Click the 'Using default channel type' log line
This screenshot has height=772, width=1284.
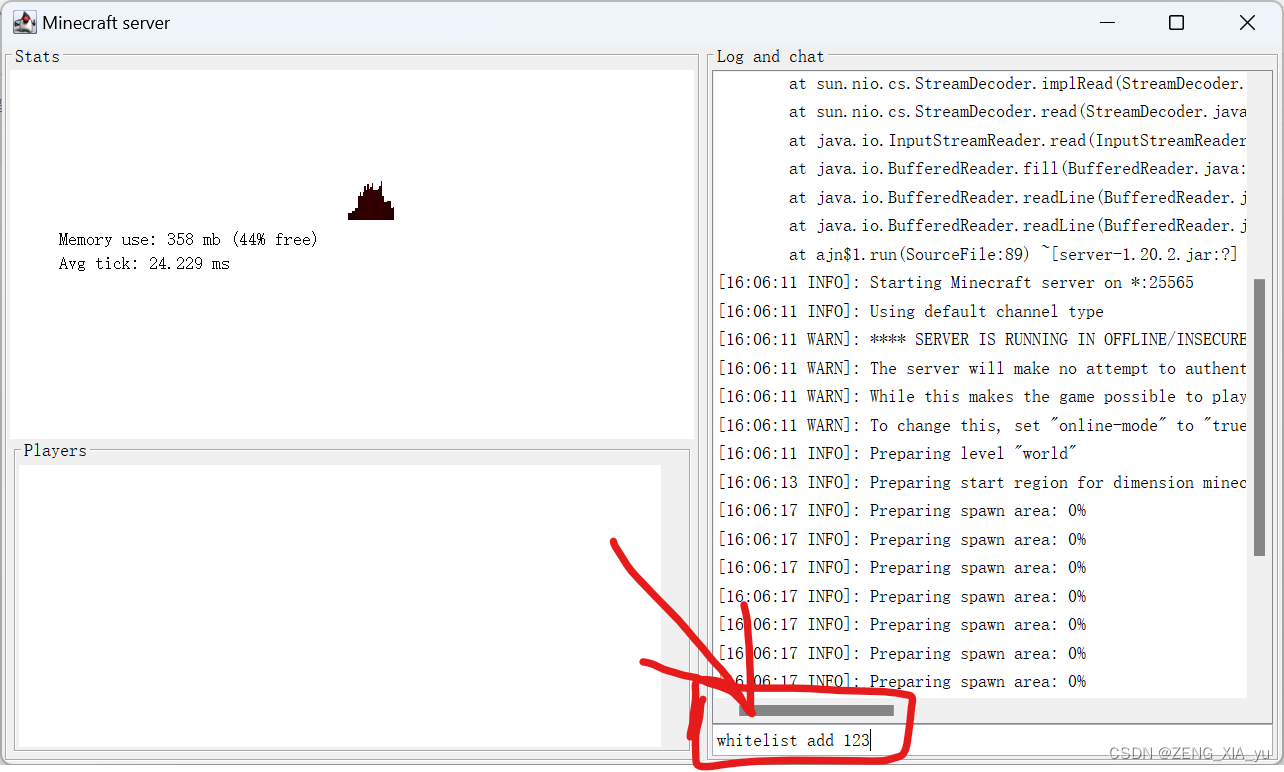click(911, 312)
